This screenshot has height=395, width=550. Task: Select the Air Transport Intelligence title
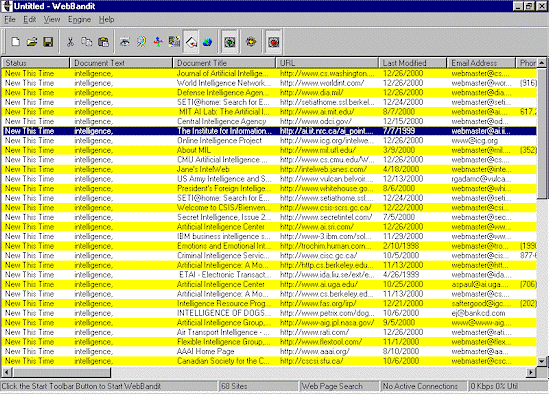(x=223, y=332)
